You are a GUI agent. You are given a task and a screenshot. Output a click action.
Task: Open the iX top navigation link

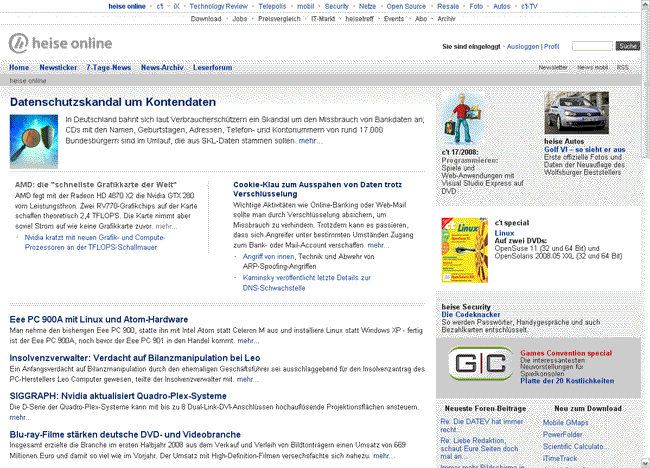pos(177,6)
